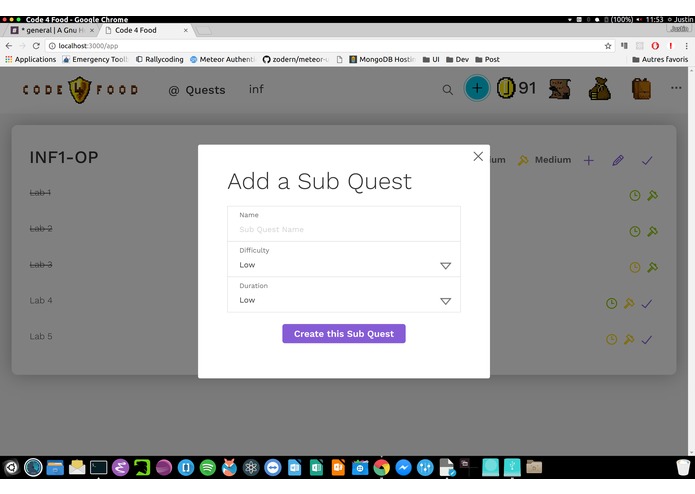Image resolution: width=695 pixels, height=494 pixels.
Task: Select the INF1-OP quest title
Action: click(64, 157)
